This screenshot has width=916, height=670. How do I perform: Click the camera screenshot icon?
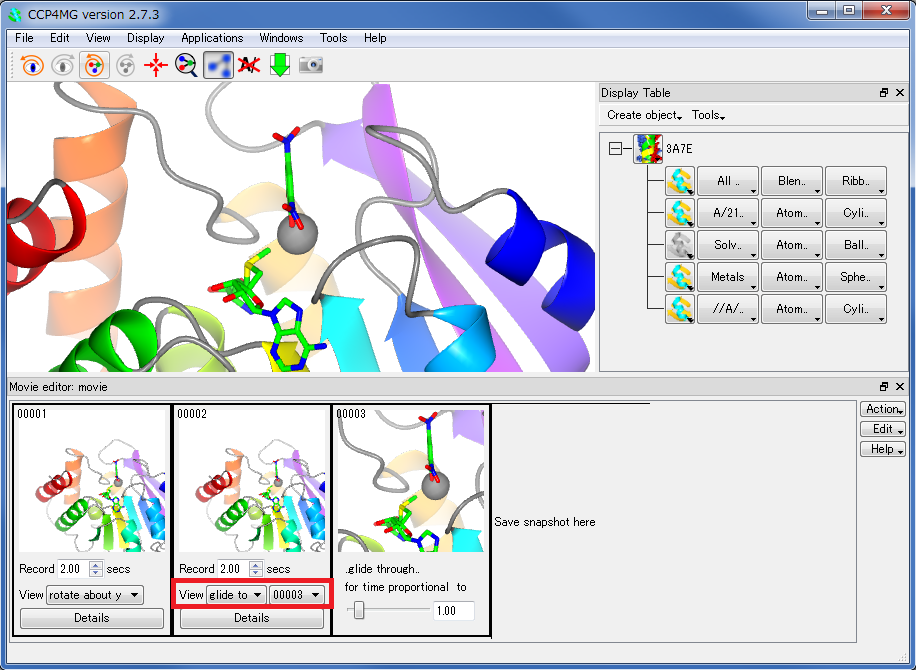tap(311, 65)
